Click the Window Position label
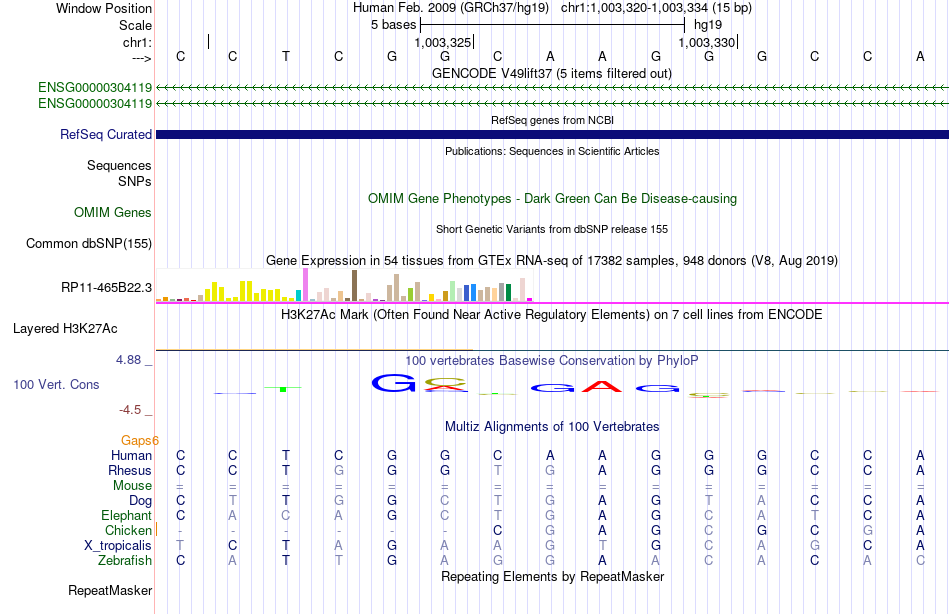Image resolution: width=950 pixels, height=614 pixels. point(104,8)
